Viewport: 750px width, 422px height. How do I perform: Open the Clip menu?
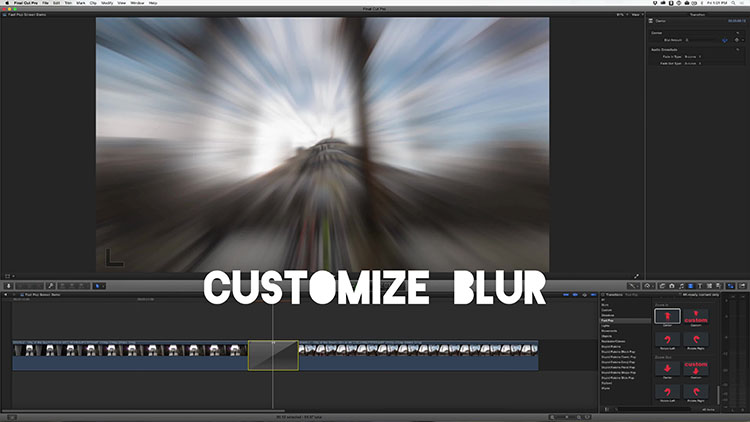click(93, 3)
